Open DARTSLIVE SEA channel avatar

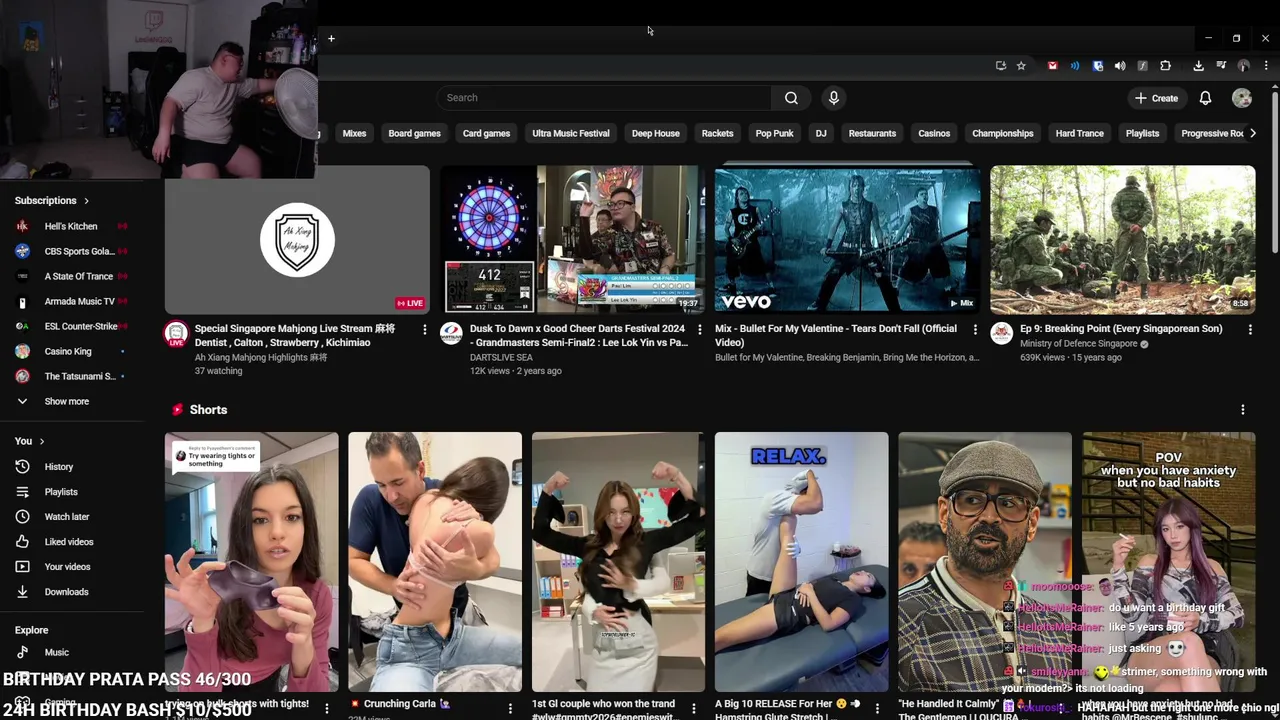(x=452, y=333)
